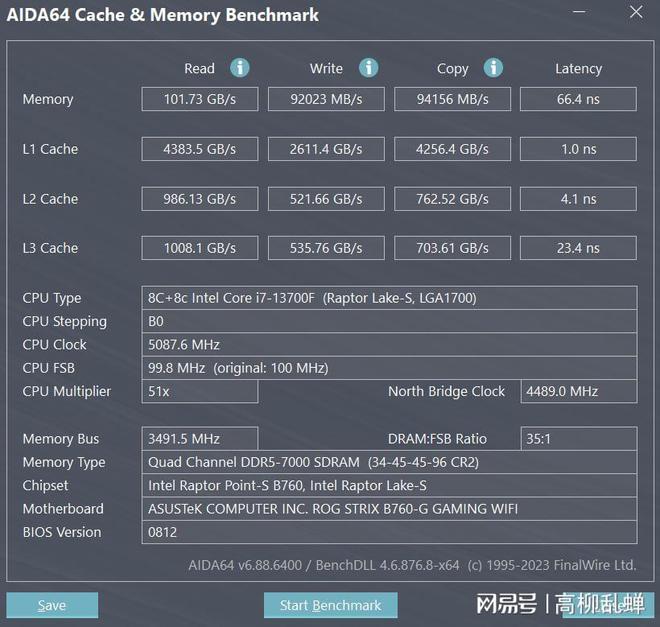Select L2 Cache latency 4.1 ns

578,199
